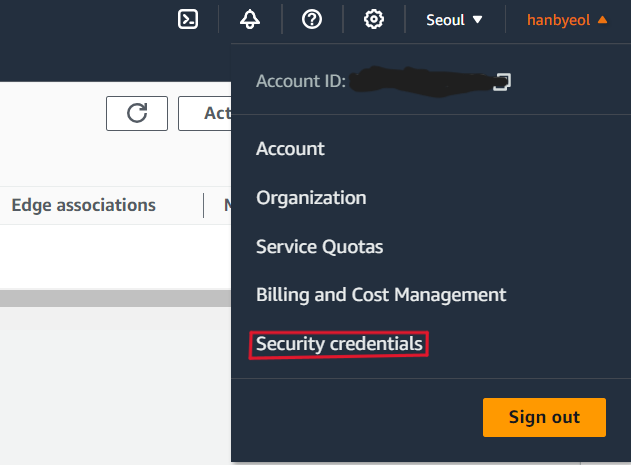Expand the Seoul region dropdown
The width and height of the screenshot is (631, 465).
454,20
